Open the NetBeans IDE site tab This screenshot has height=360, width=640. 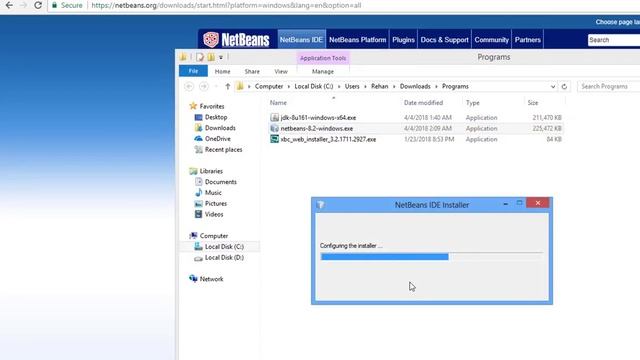click(301, 40)
